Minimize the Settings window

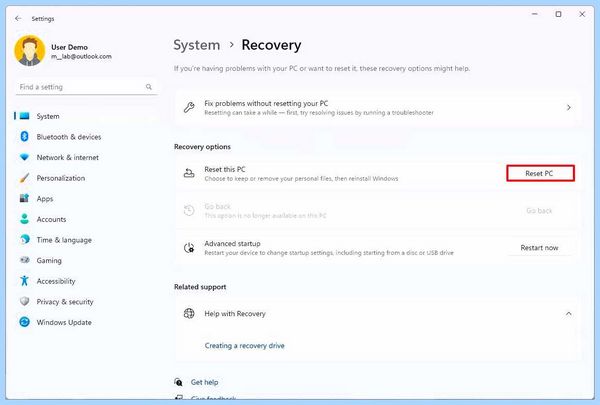pos(535,14)
